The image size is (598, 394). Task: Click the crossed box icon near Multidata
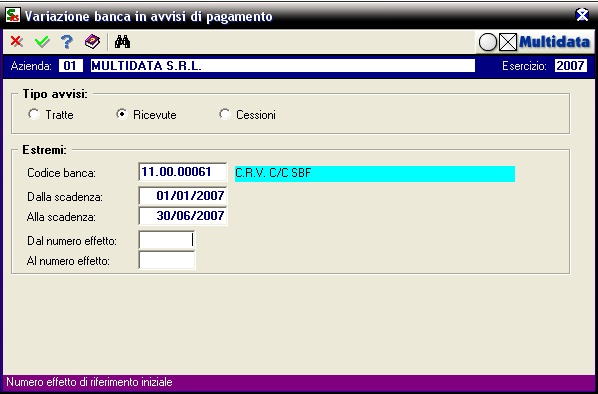click(508, 42)
